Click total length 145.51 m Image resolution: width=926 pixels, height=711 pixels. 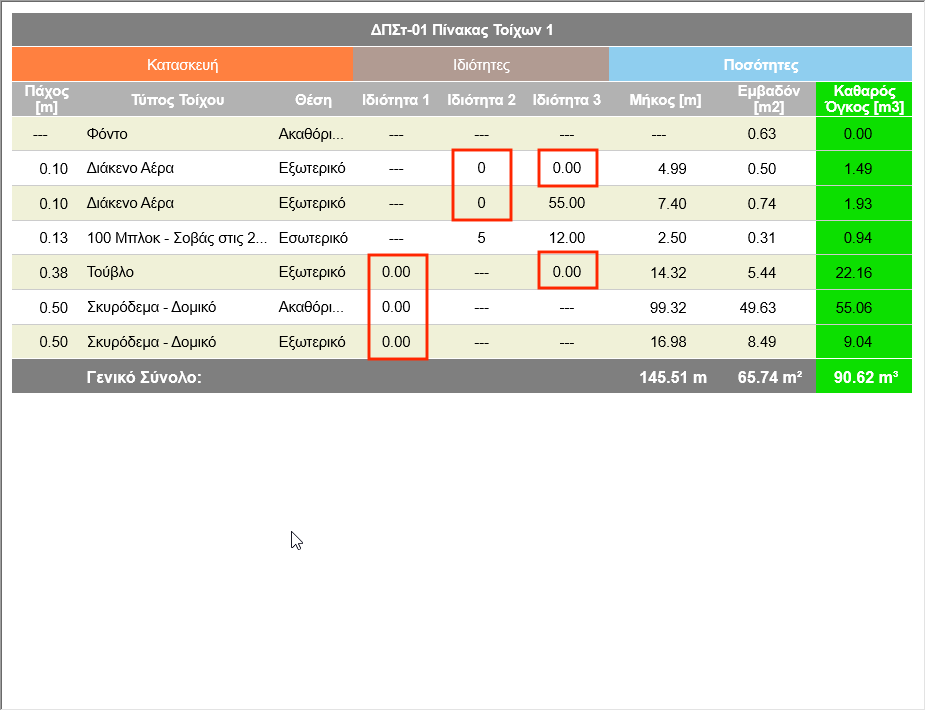click(673, 377)
